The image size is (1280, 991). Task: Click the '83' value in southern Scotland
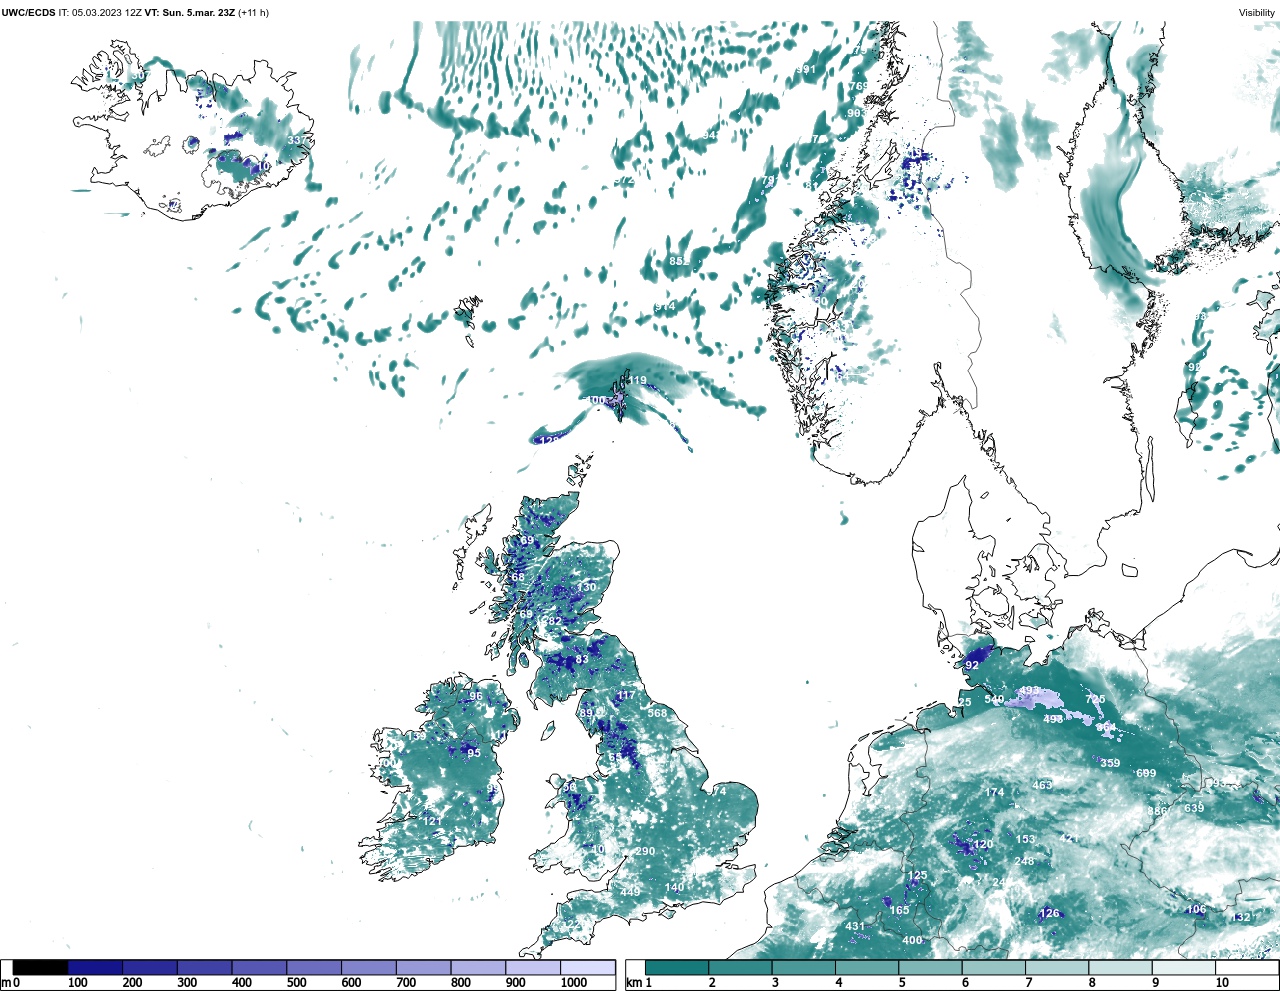click(582, 659)
